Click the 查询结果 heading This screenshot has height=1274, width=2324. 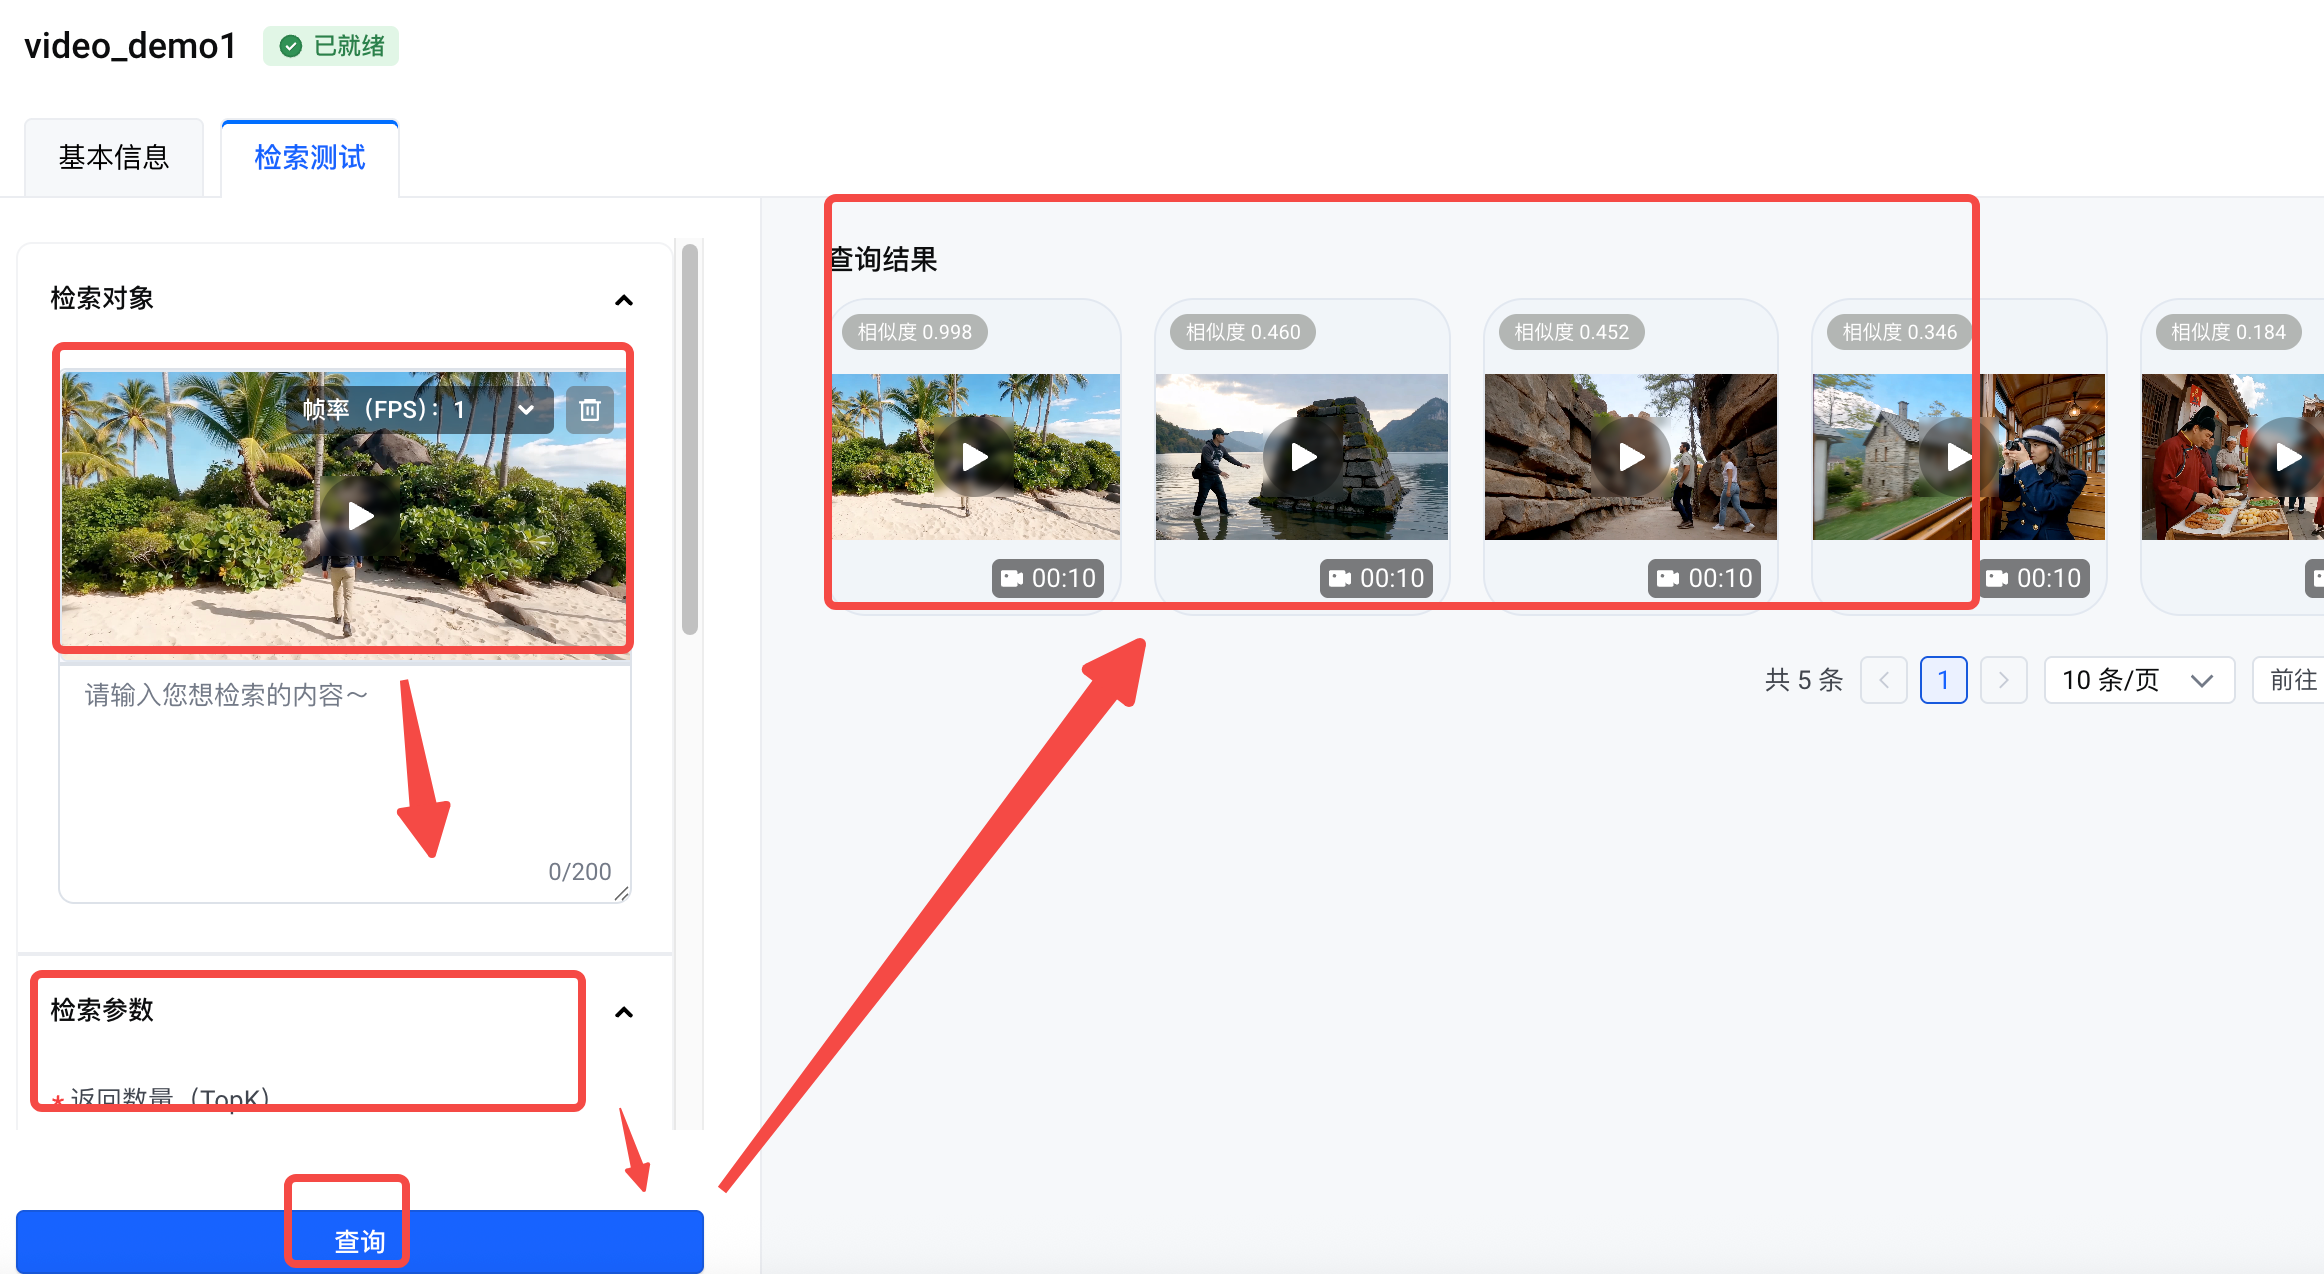(x=884, y=260)
